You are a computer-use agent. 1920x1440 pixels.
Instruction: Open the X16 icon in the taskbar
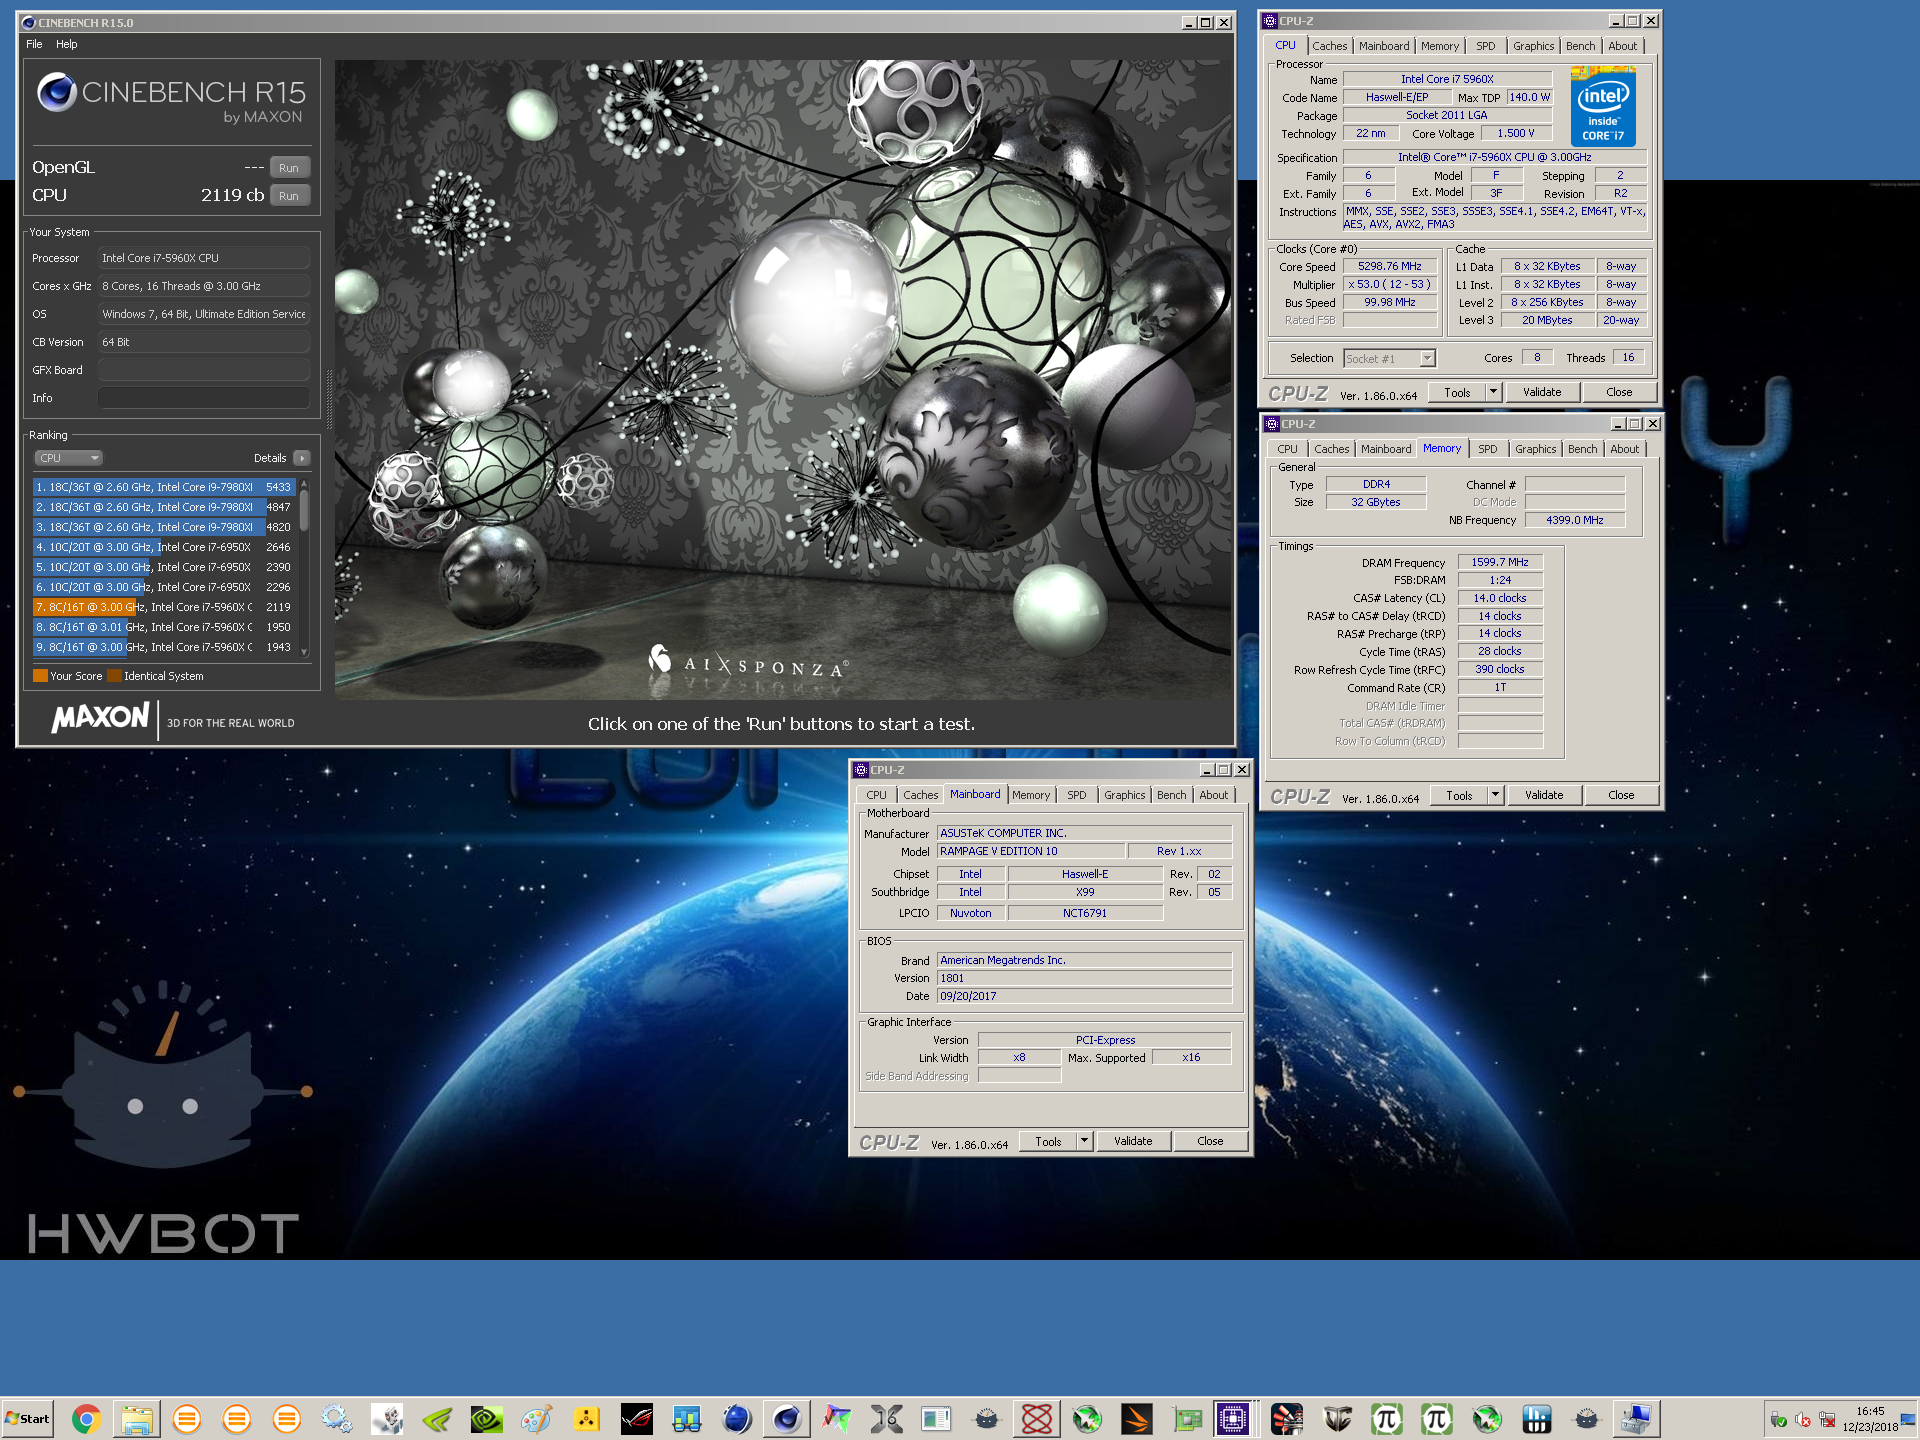(x=886, y=1418)
